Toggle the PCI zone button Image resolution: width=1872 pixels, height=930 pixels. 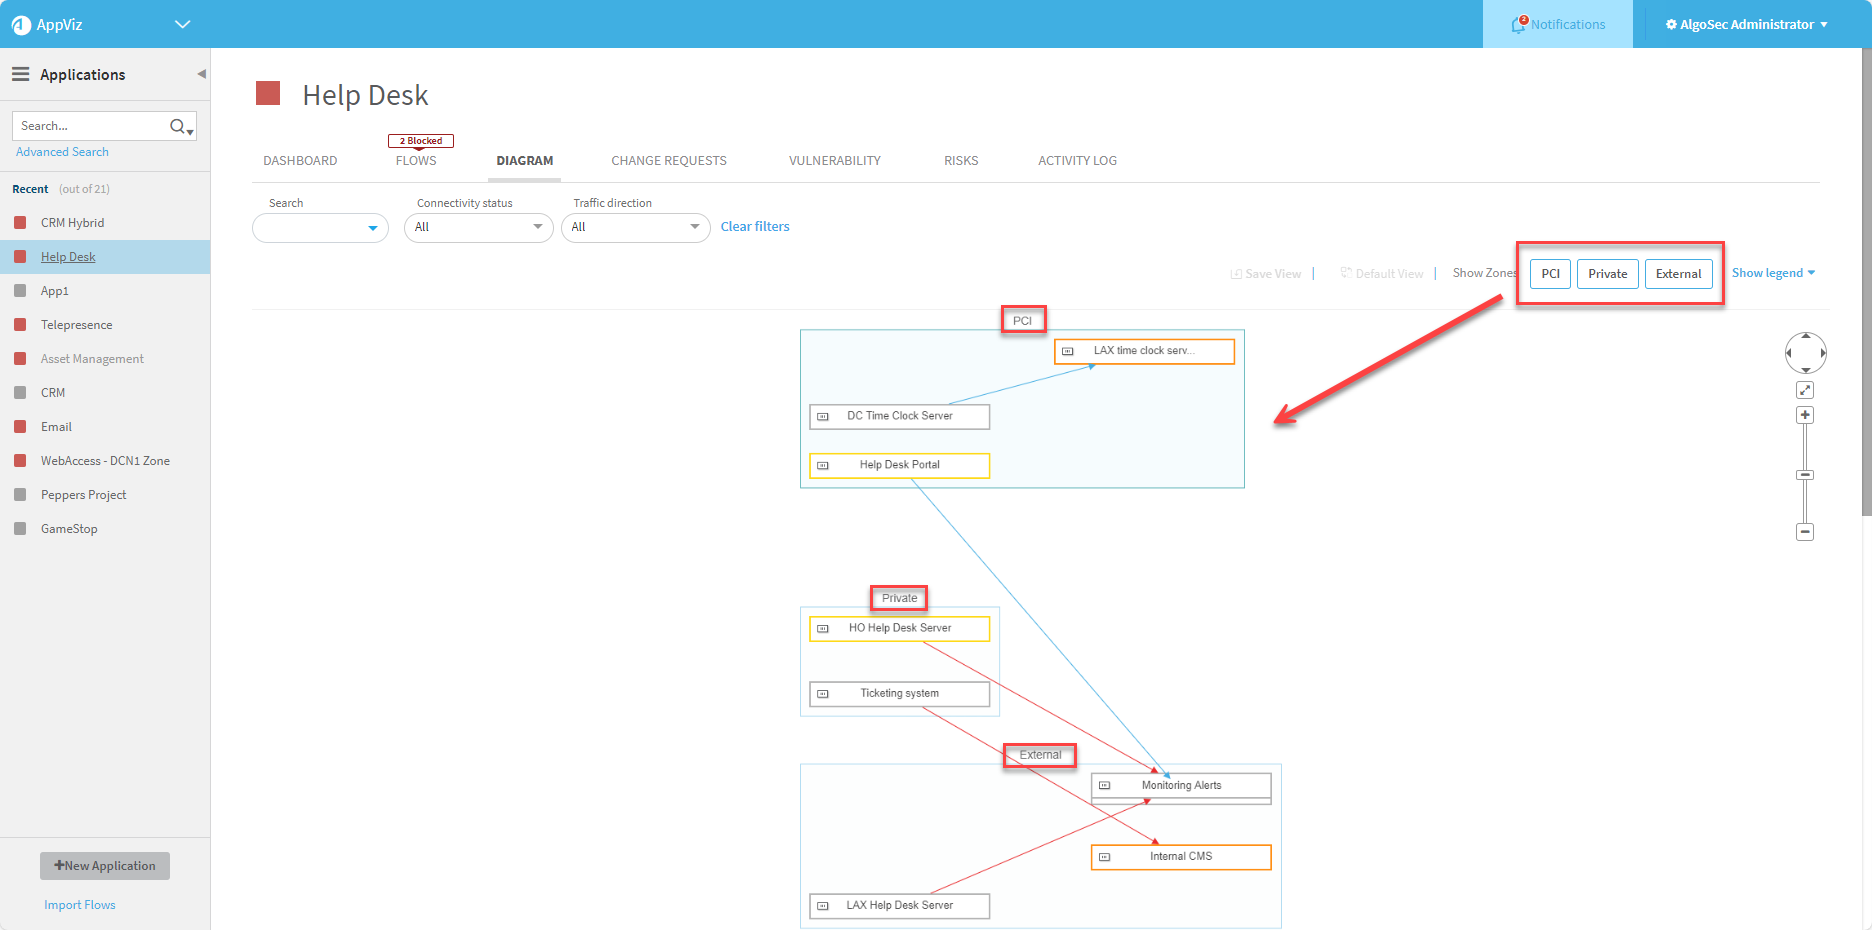[1550, 274]
